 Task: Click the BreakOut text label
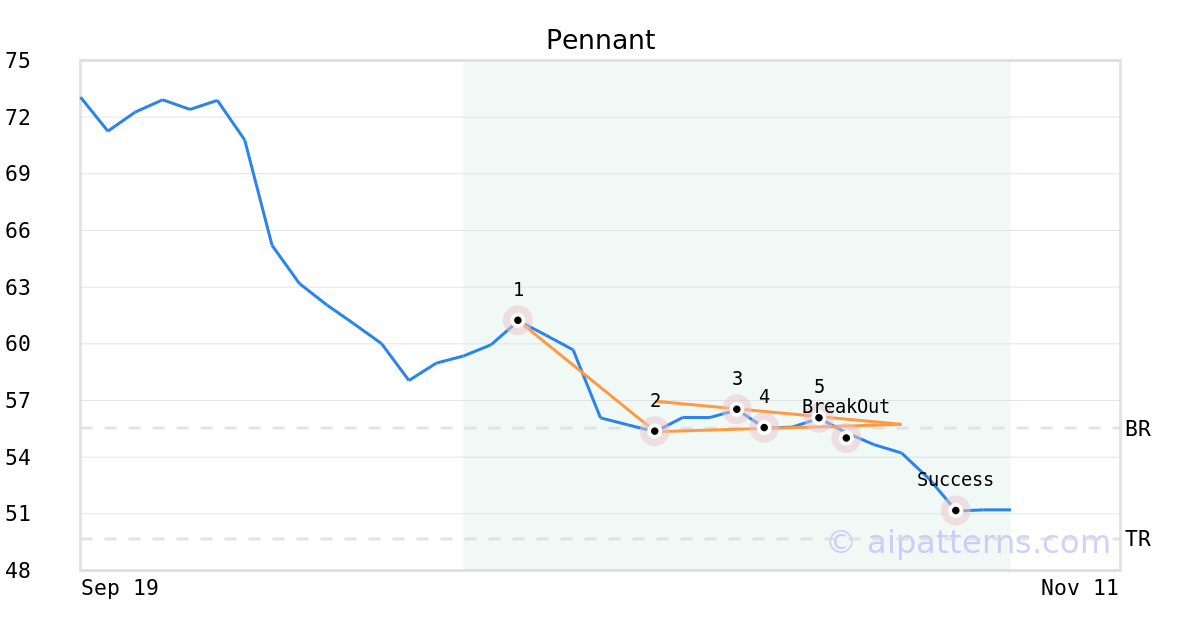click(x=845, y=407)
